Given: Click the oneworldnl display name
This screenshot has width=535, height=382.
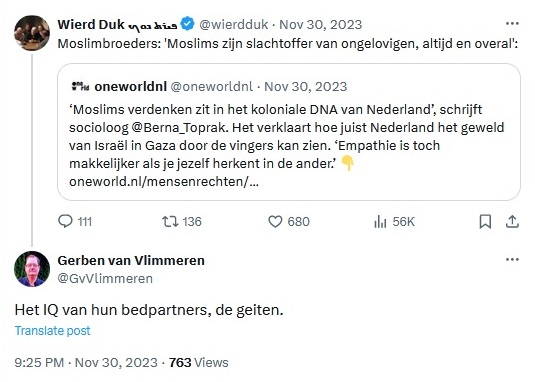Looking at the screenshot, I should point(131,87).
